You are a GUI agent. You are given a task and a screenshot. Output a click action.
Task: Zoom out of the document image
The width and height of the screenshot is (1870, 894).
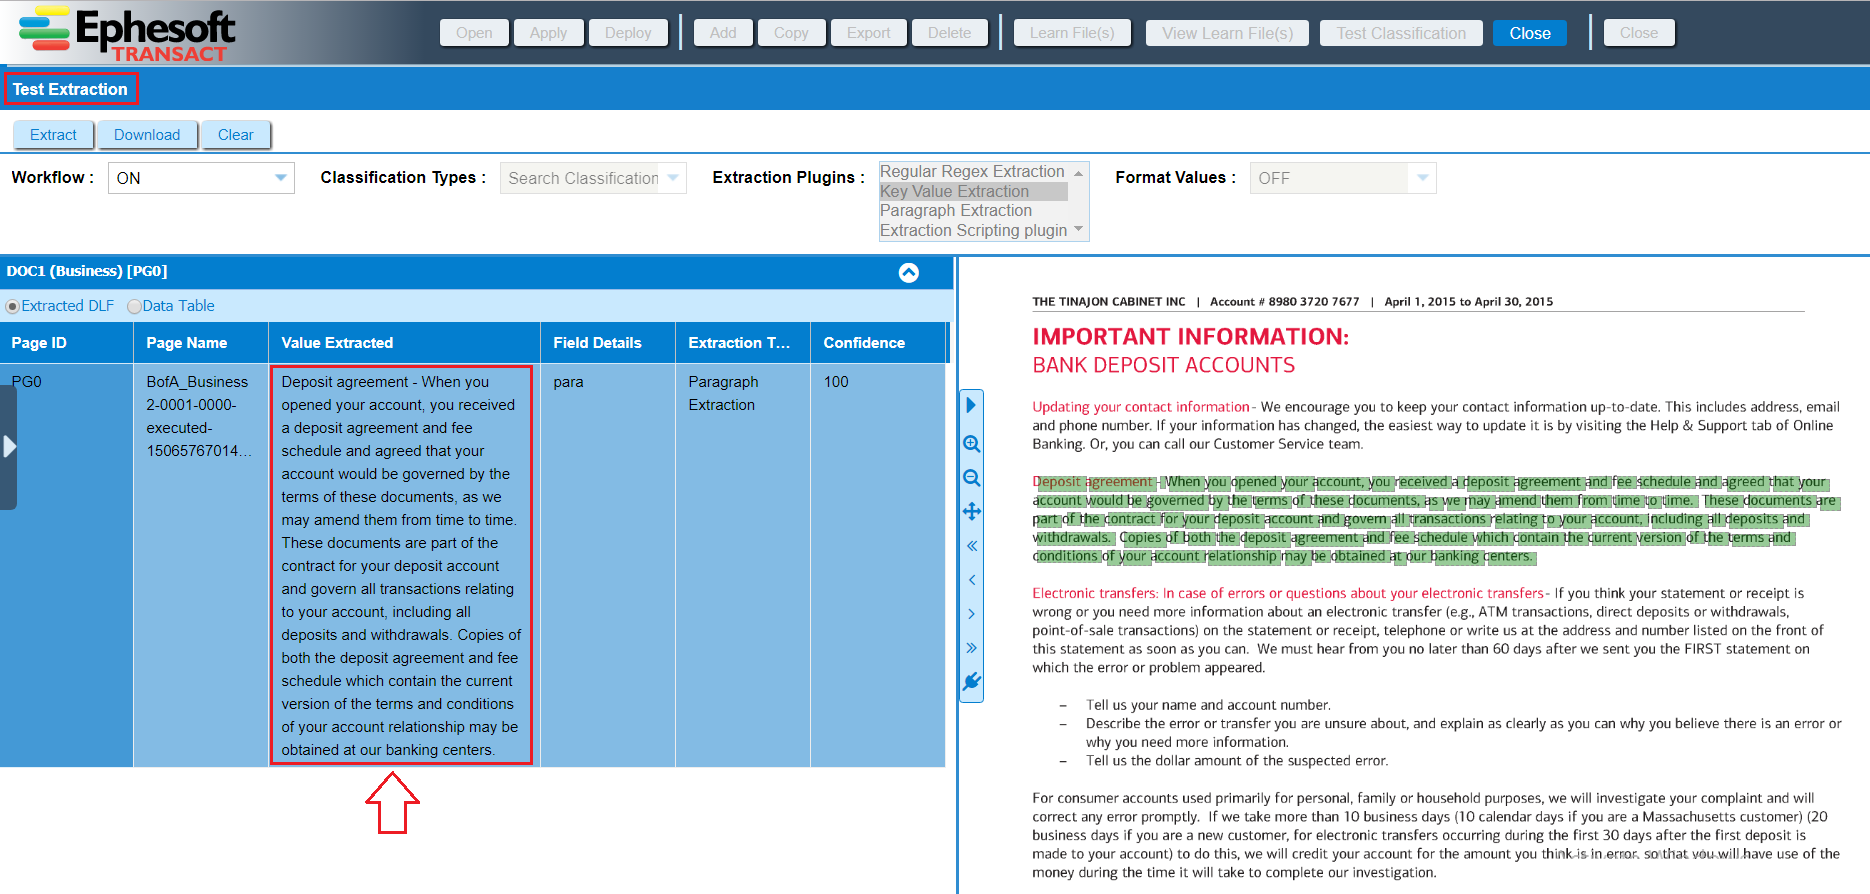971,478
